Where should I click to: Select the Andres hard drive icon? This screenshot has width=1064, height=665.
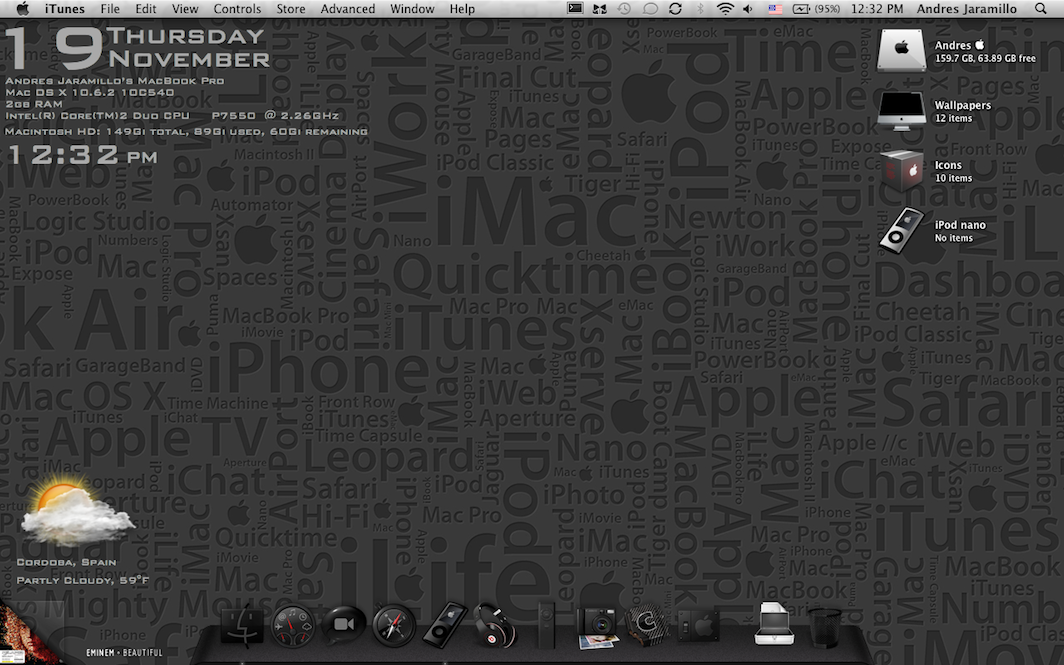click(901, 50)
